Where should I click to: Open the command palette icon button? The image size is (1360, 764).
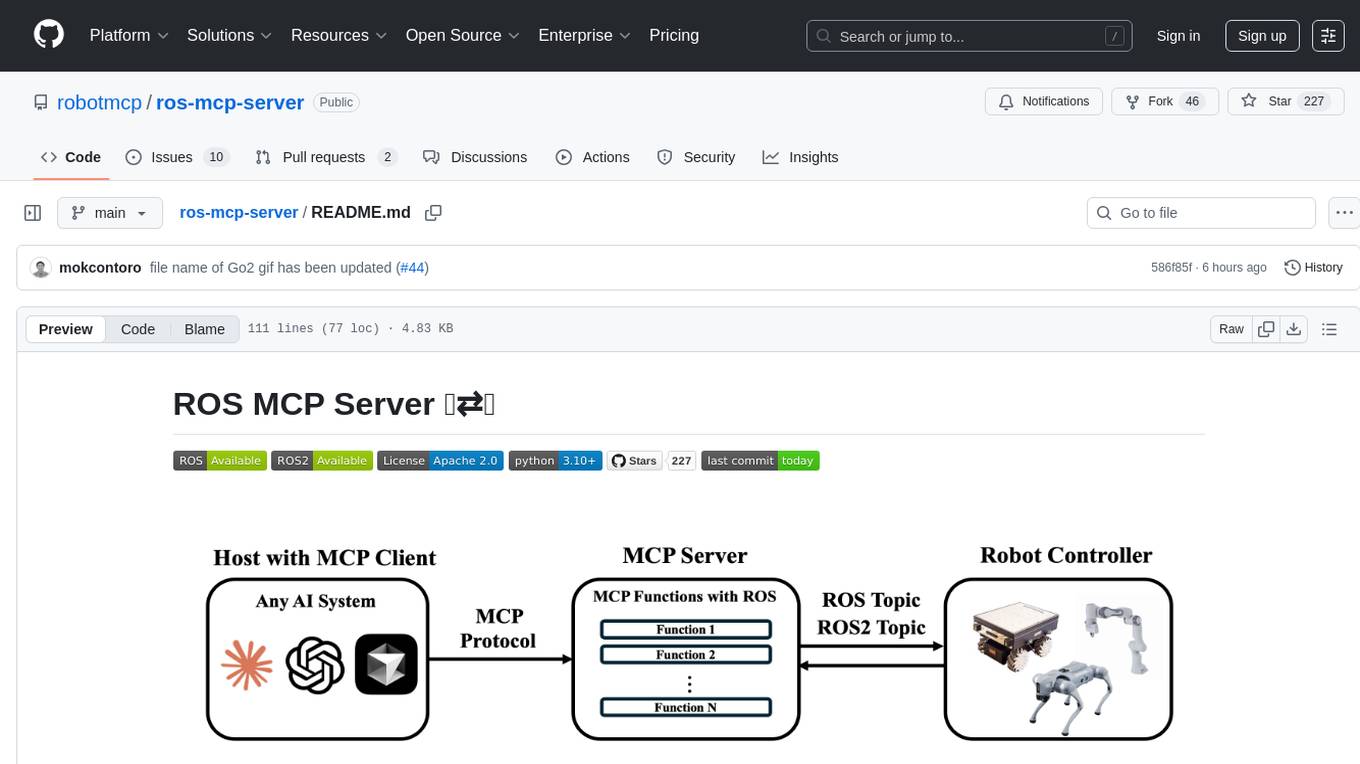click(x=1328, y=36)
